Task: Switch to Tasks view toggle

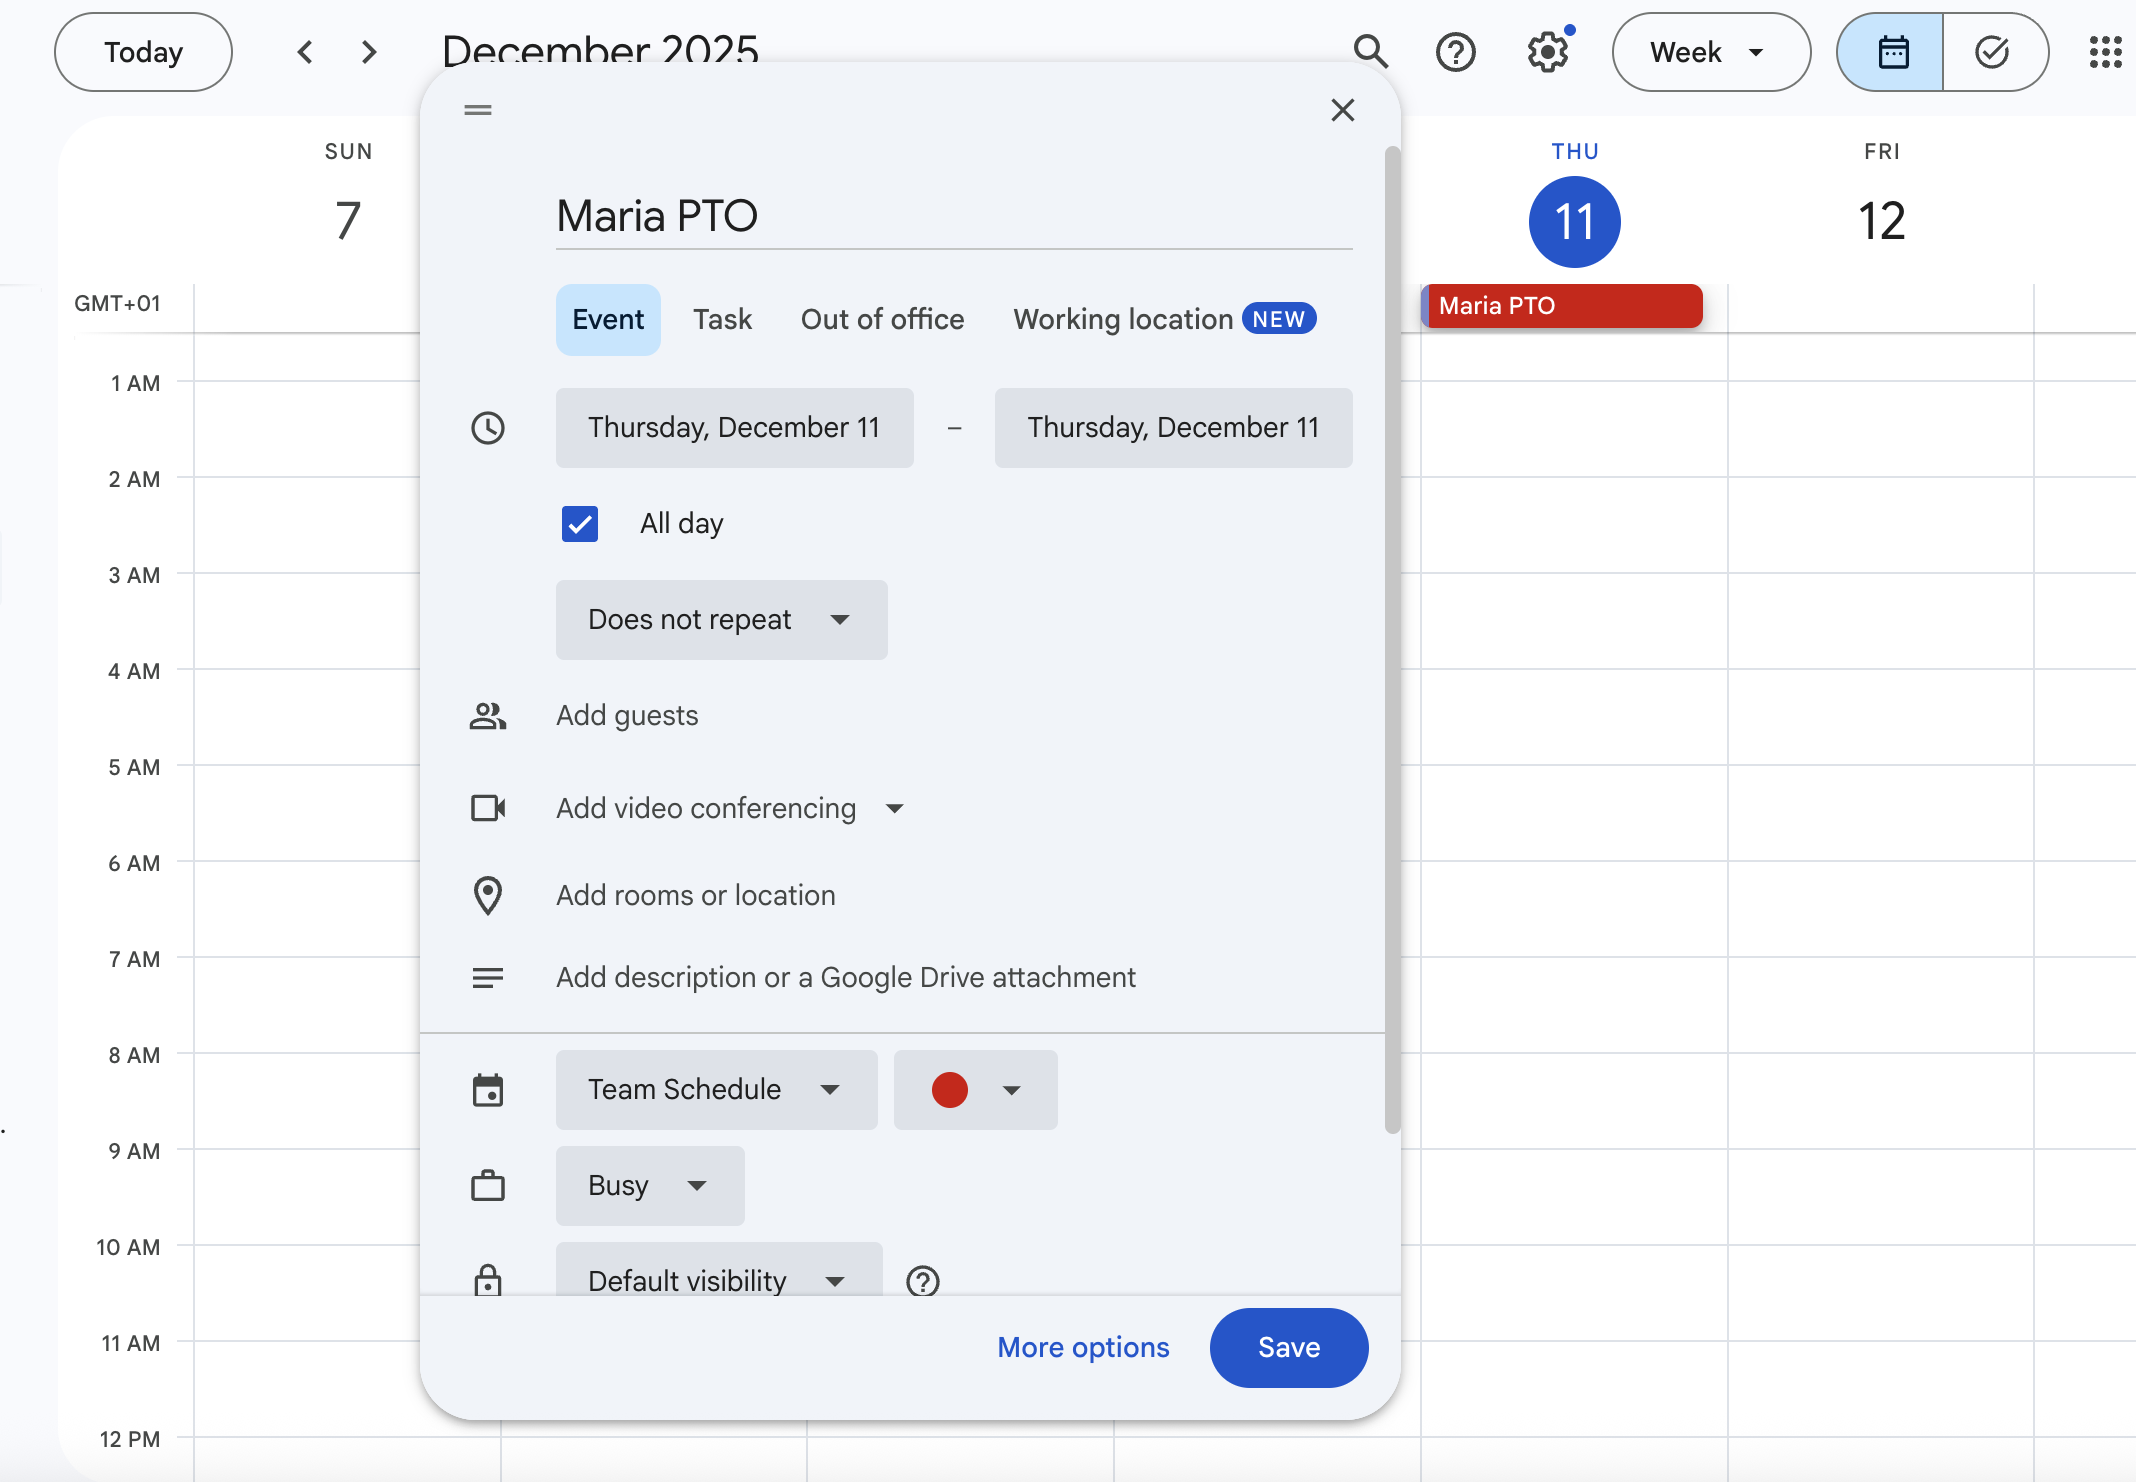Action: click(x=1992, y=52)
